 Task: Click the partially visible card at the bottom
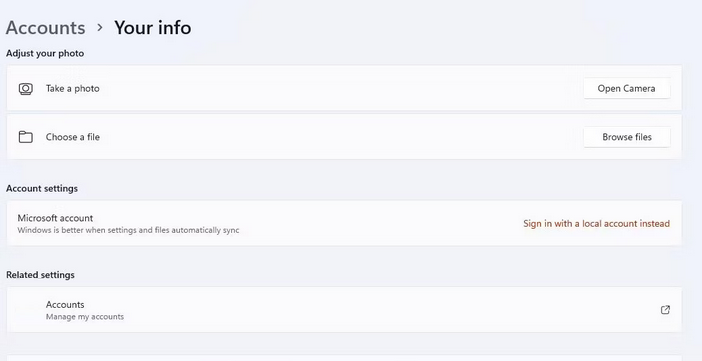click(344, 358)
